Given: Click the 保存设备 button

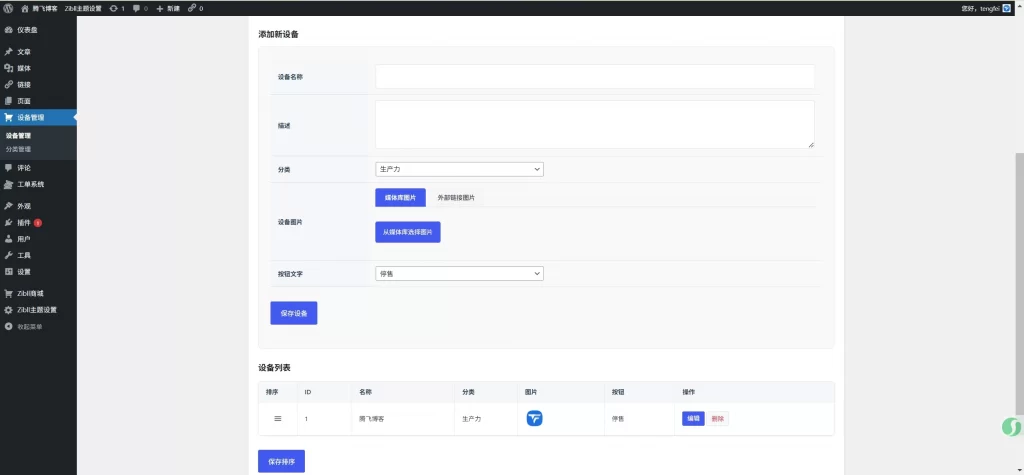Looking at the screenshot, I should 293,313.
